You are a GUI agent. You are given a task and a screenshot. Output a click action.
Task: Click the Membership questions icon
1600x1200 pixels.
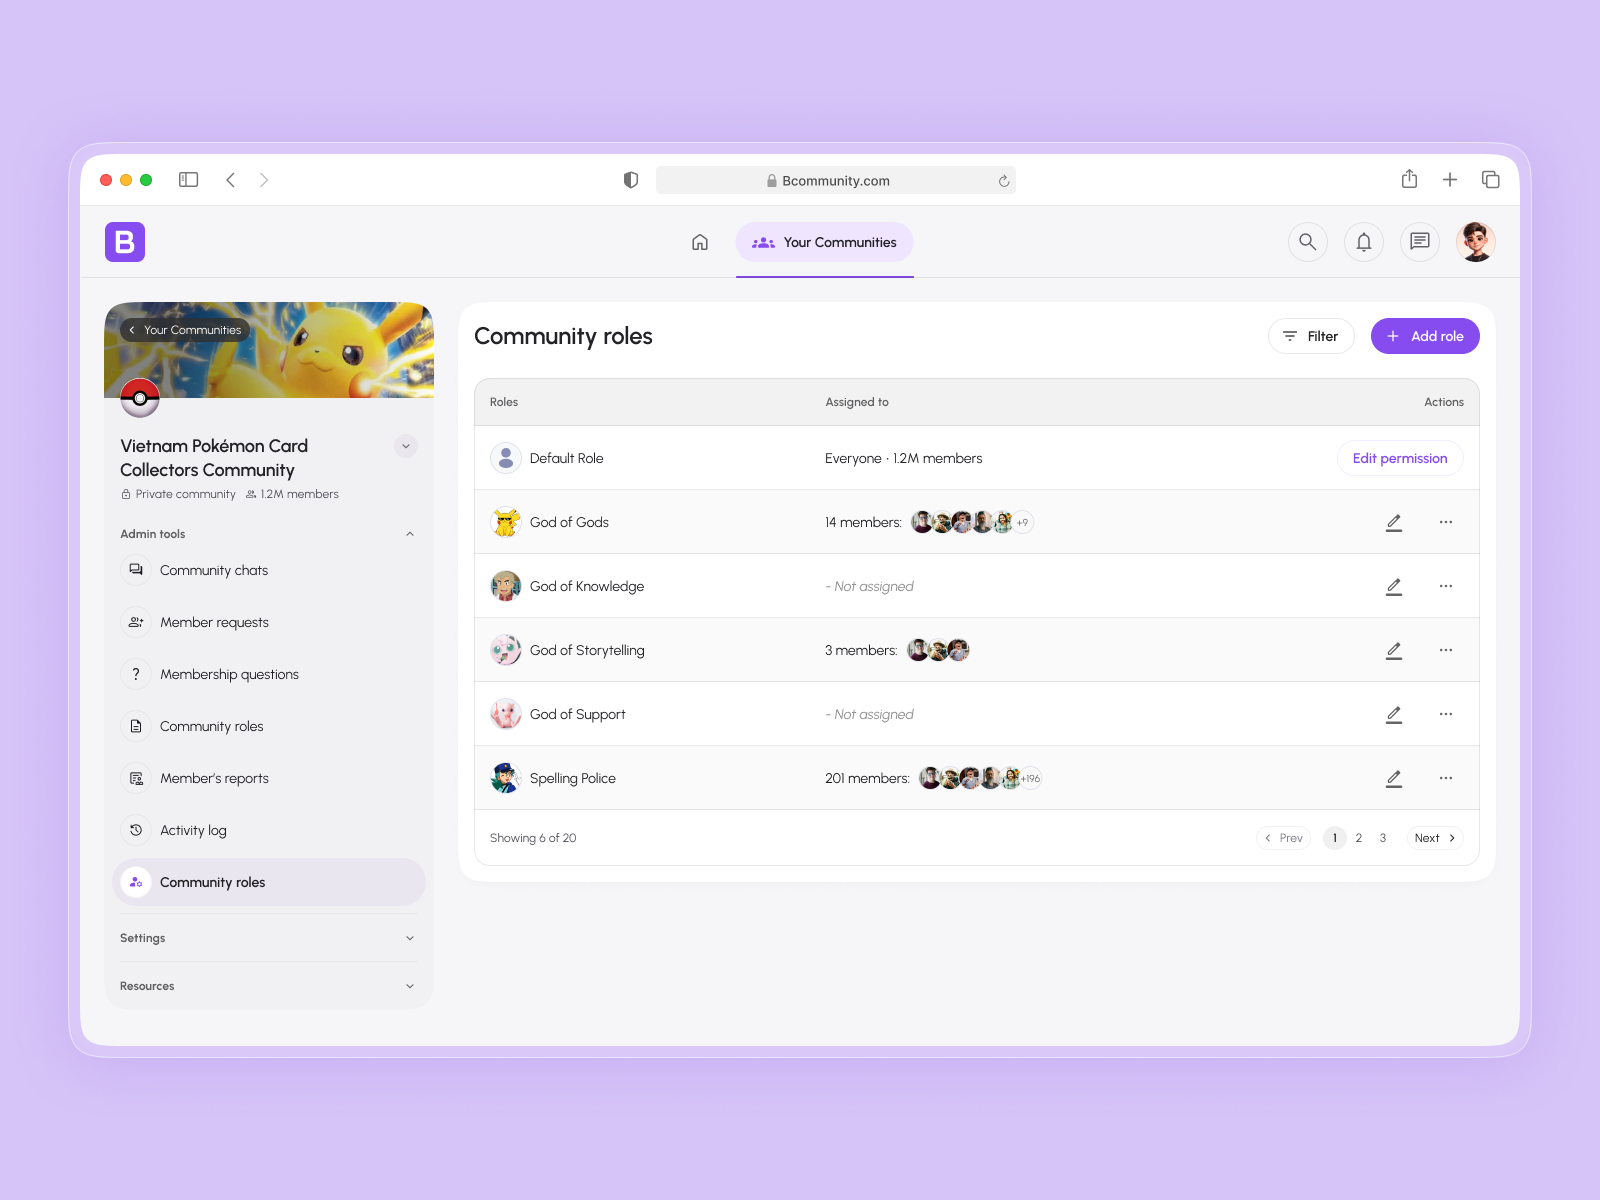coord(136,674)
